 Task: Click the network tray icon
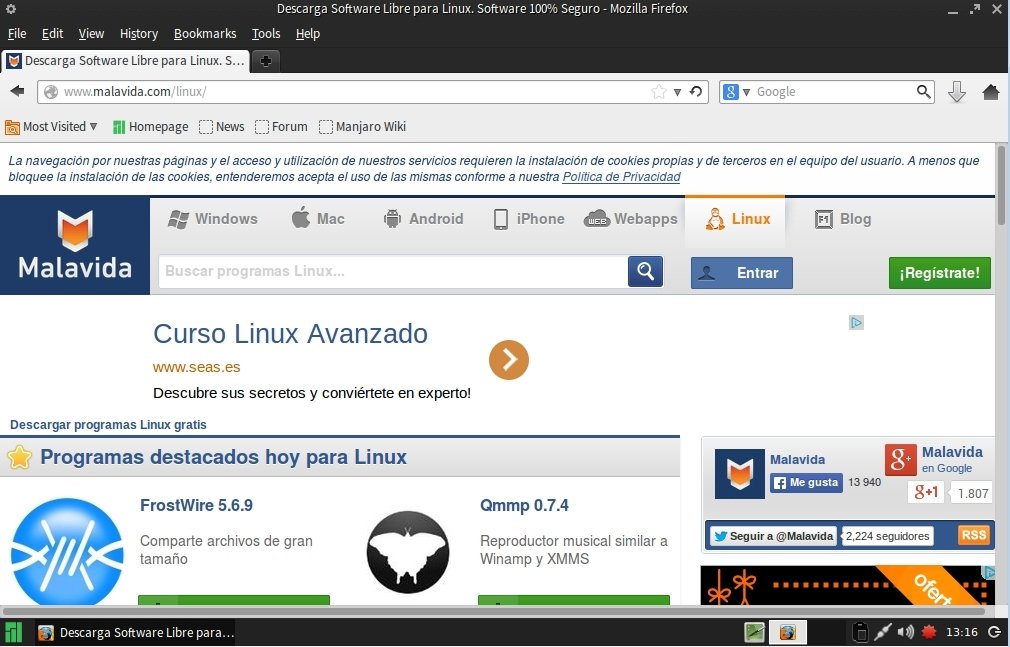pyautogui.click(x=882, y=632)
